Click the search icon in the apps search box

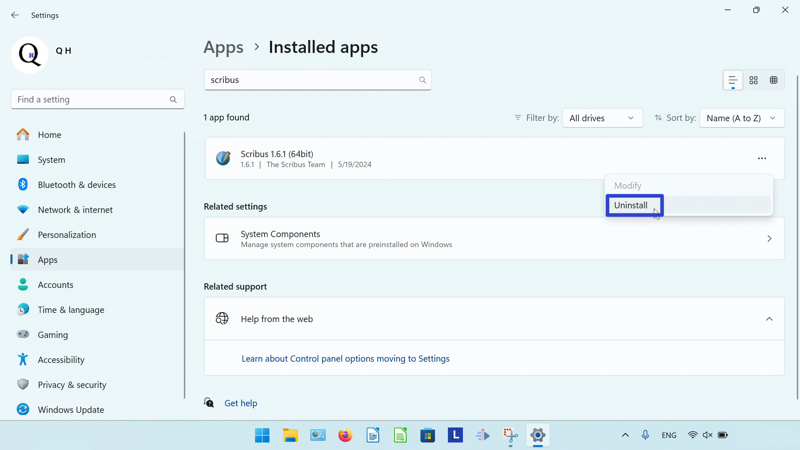tap(422, 80)
